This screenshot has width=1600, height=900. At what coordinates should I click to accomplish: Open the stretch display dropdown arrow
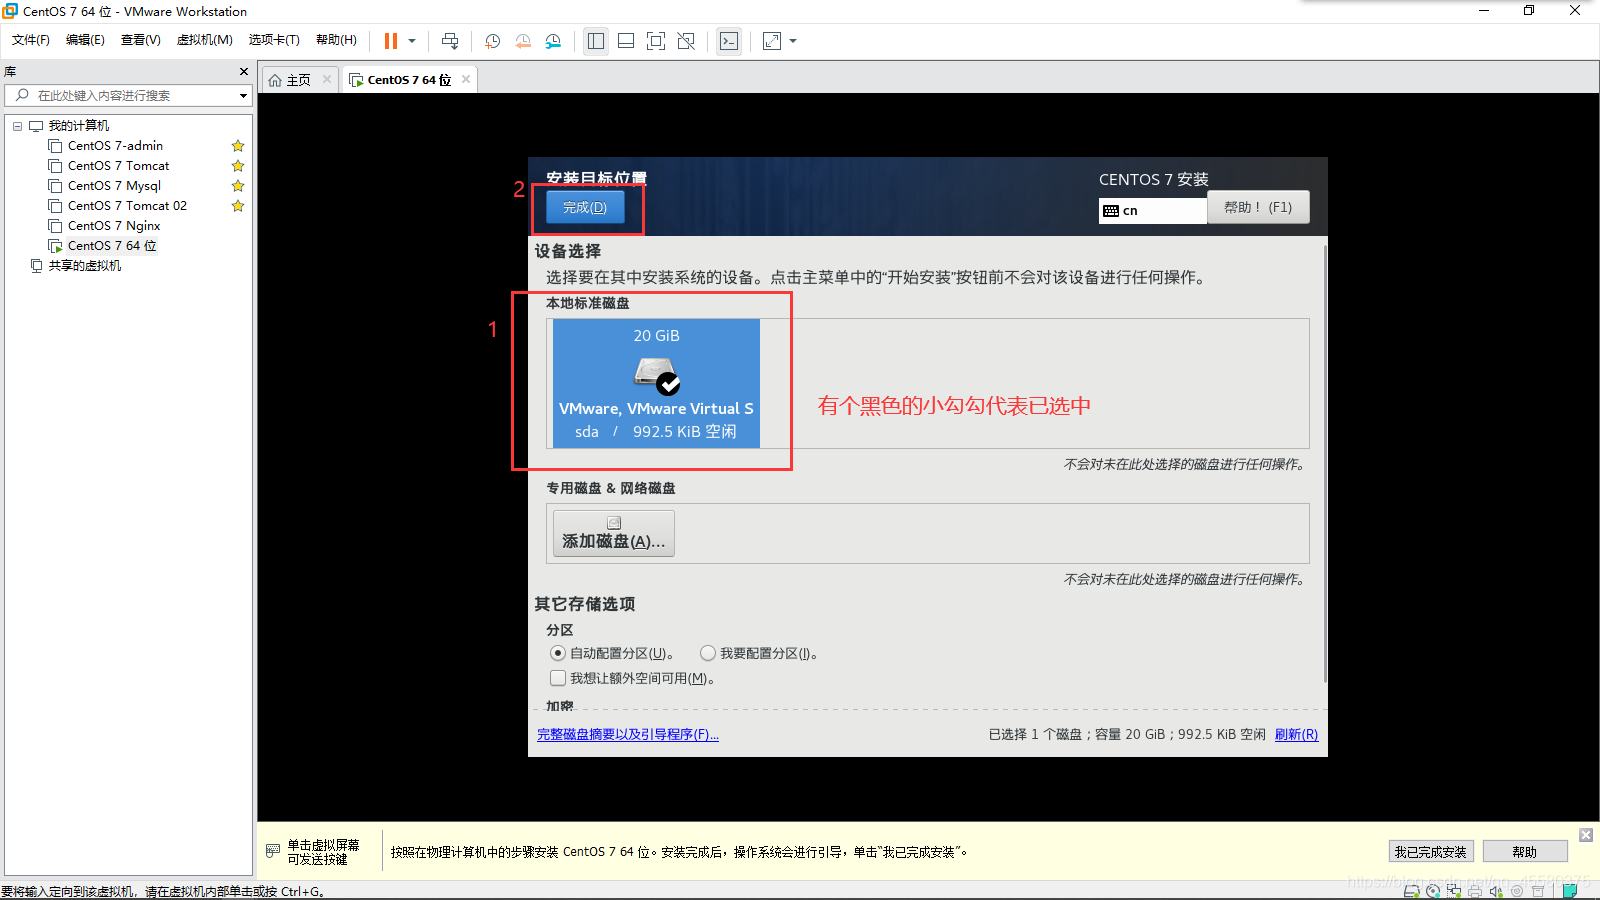[793, 41]
